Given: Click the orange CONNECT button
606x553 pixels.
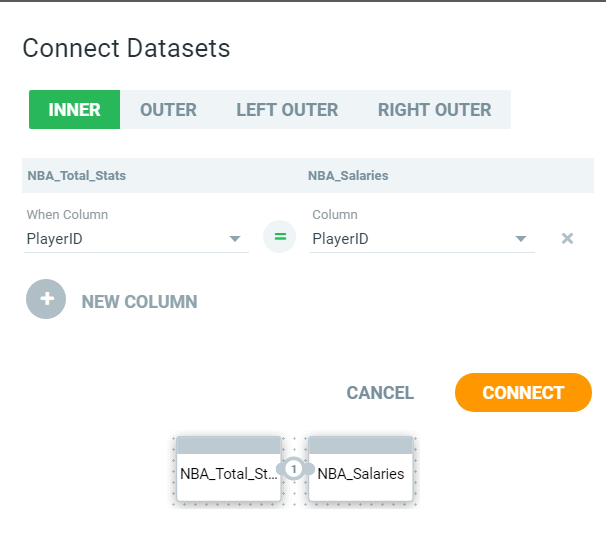Looking at the screenshot, I should coord(523,392).
